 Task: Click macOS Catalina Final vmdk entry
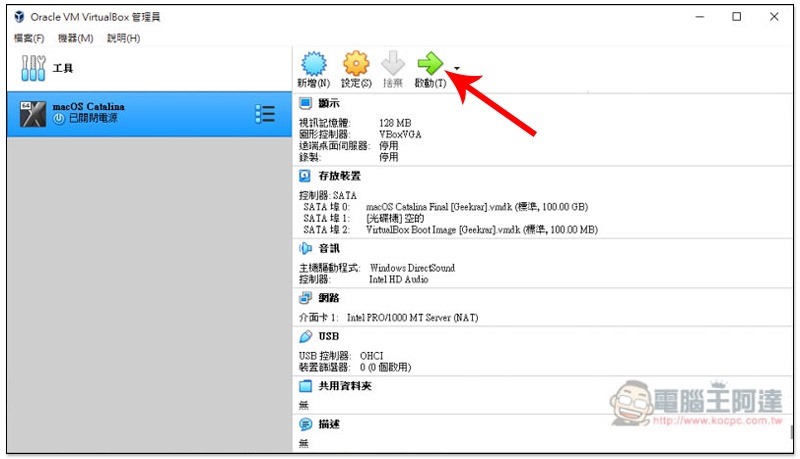coord(477,207)
